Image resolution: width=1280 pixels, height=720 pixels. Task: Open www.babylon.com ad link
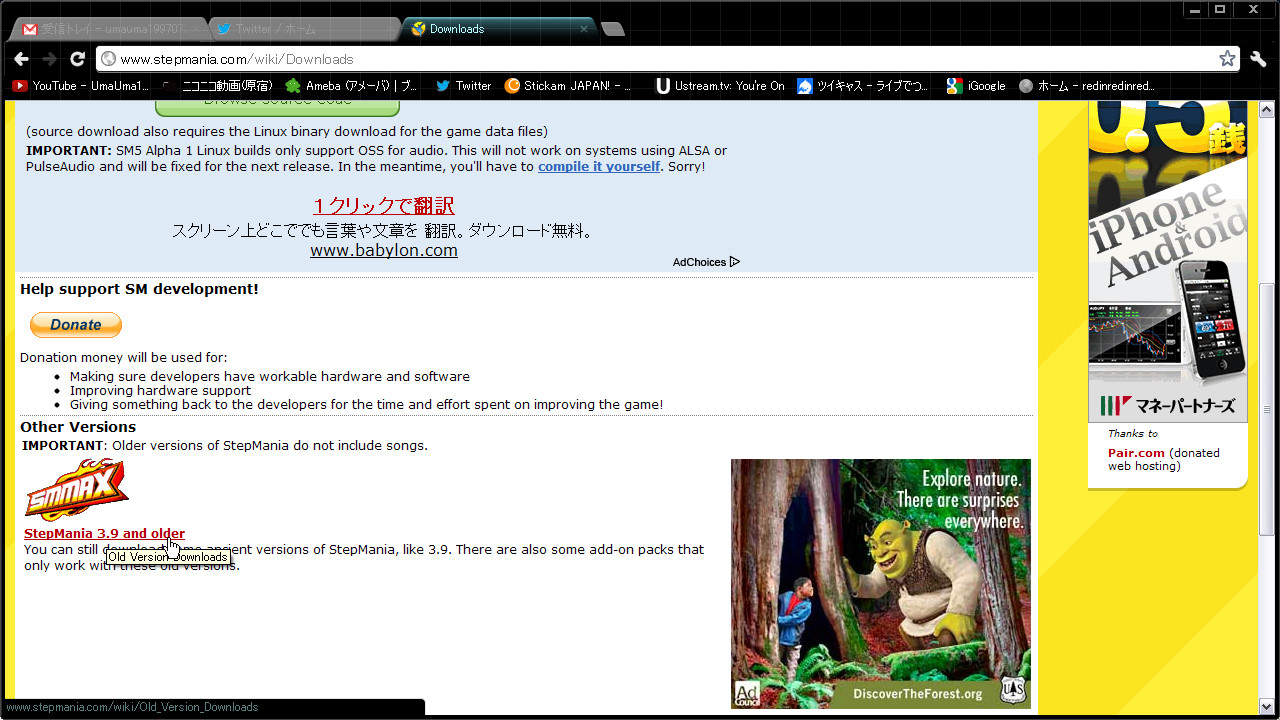tap(384, 250)
